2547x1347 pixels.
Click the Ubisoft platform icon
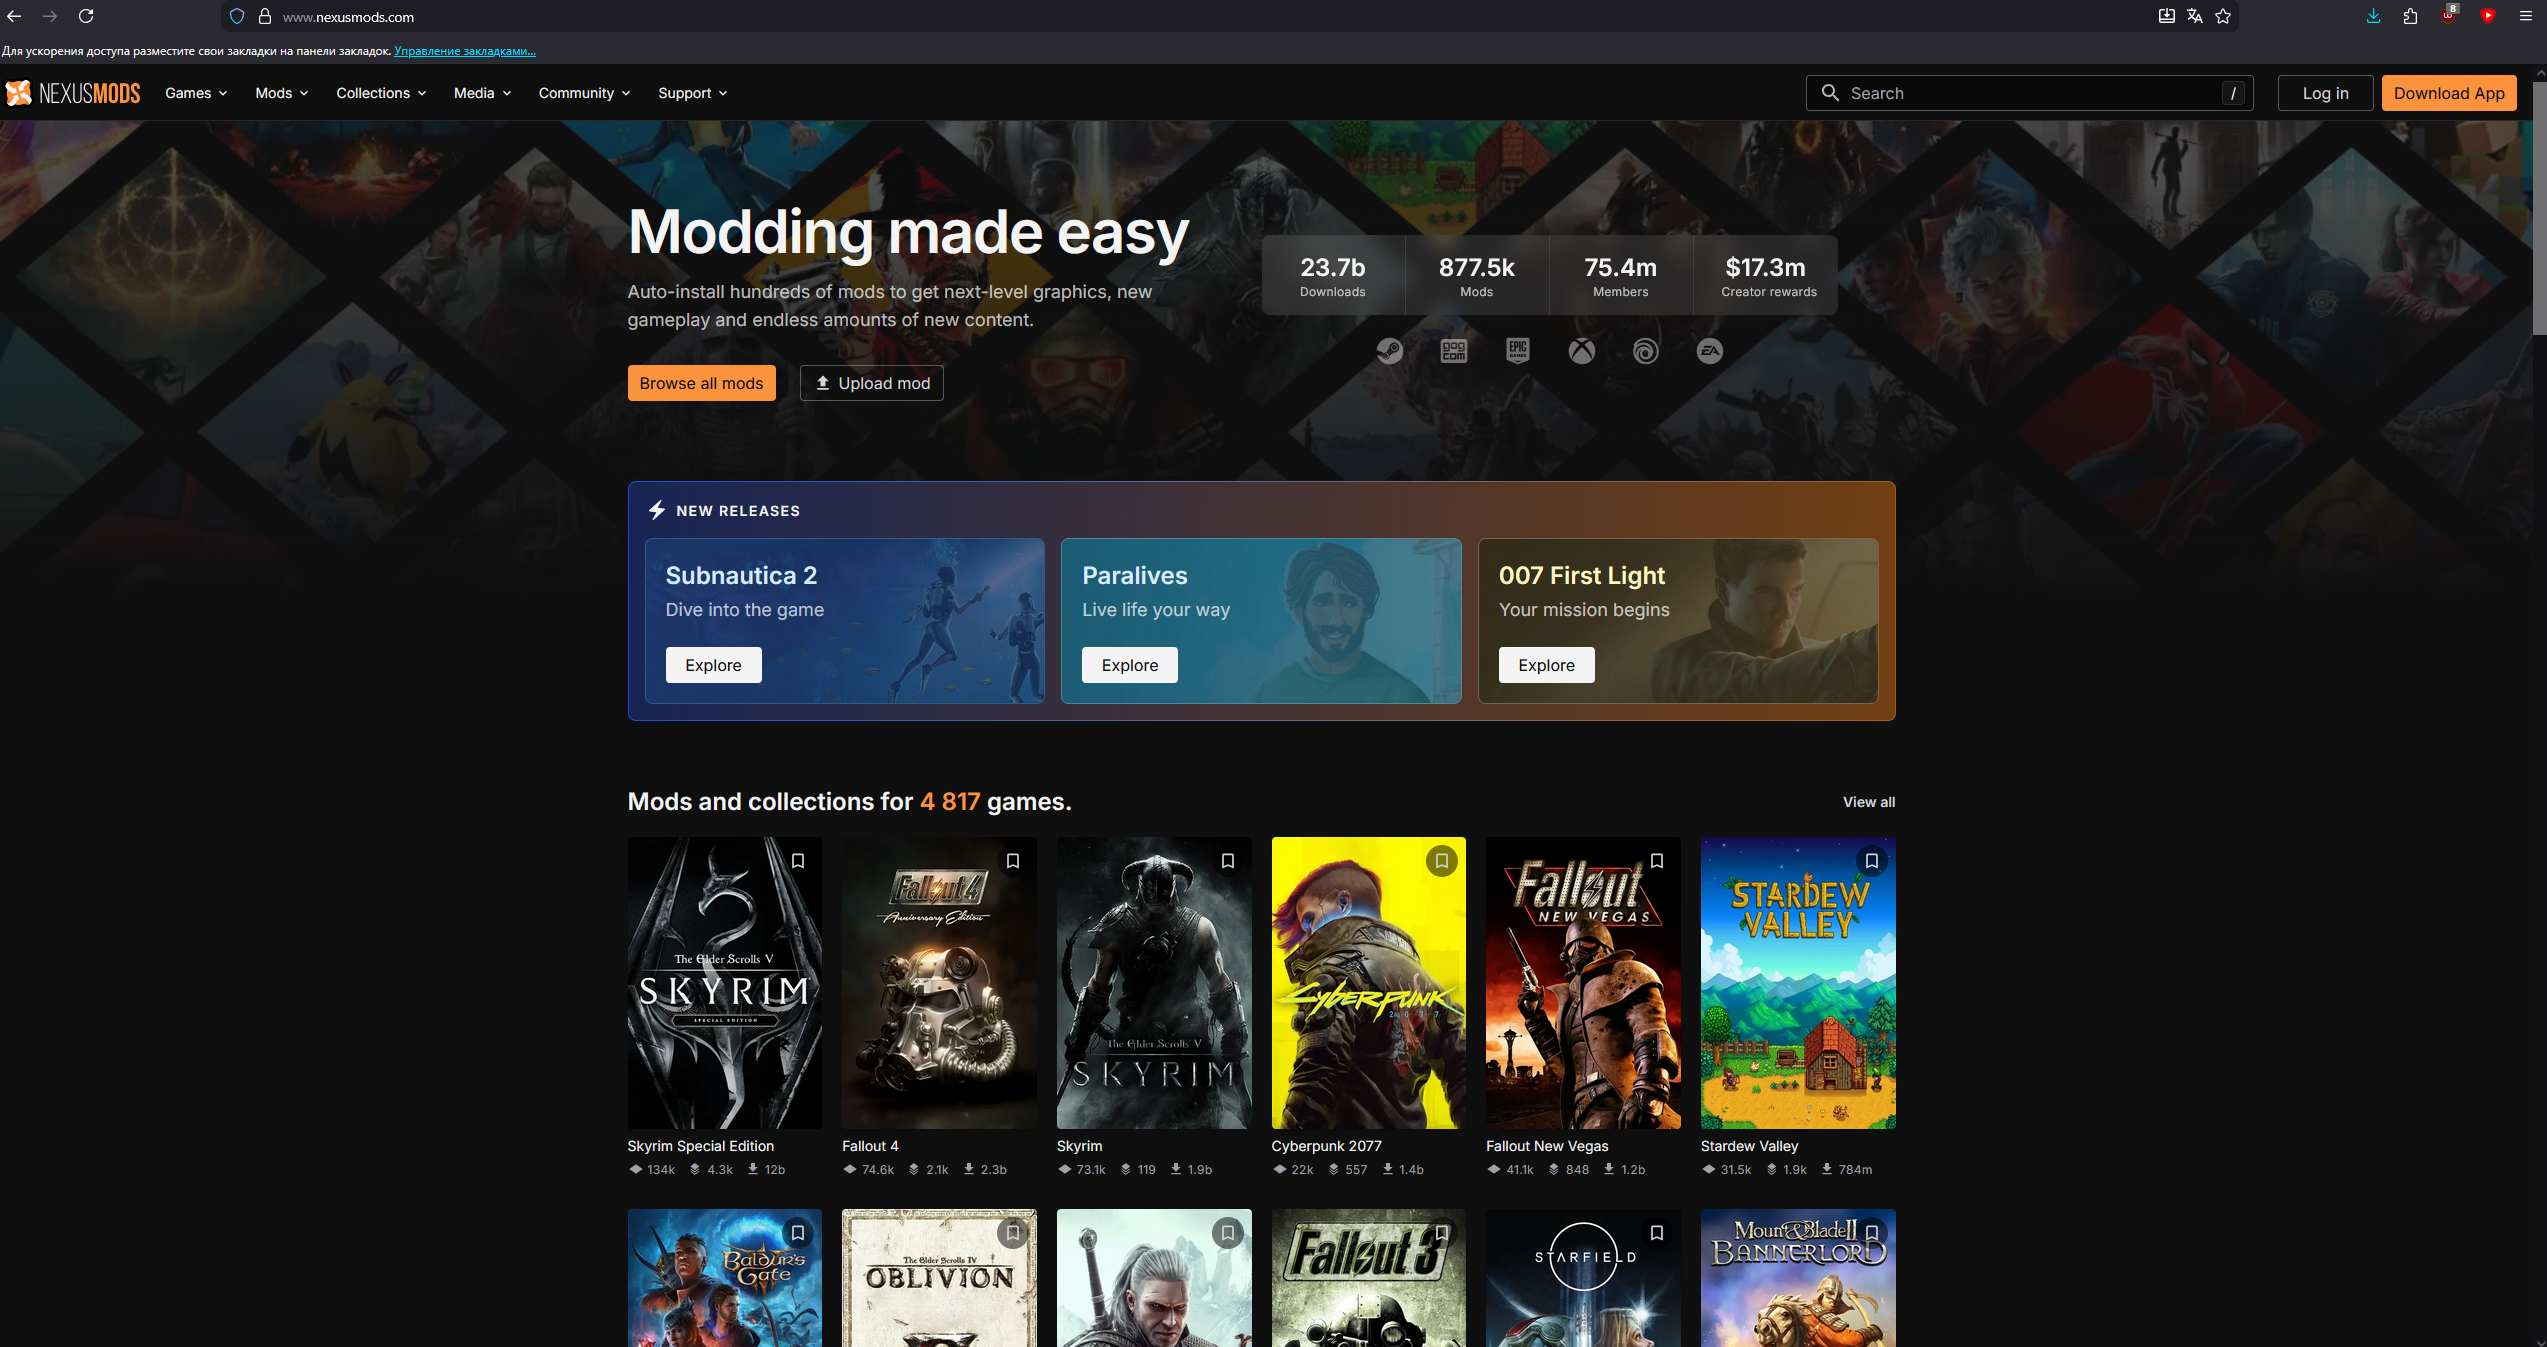coord(1646,351)
